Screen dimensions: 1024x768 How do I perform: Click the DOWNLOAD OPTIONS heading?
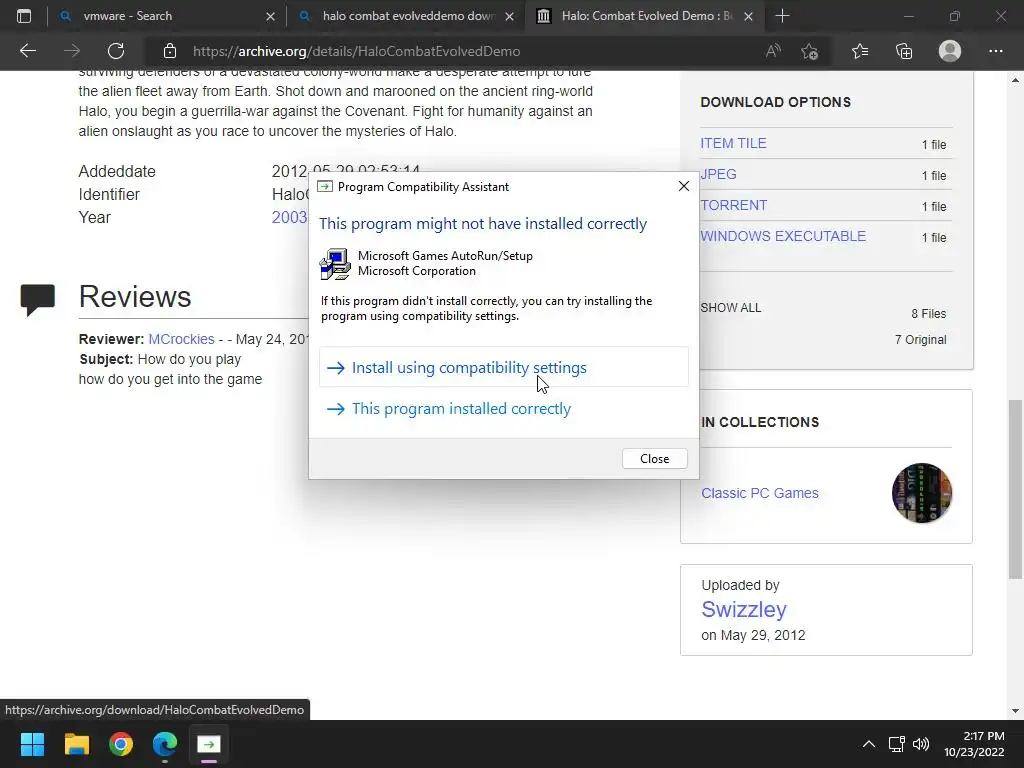(775, 102)
